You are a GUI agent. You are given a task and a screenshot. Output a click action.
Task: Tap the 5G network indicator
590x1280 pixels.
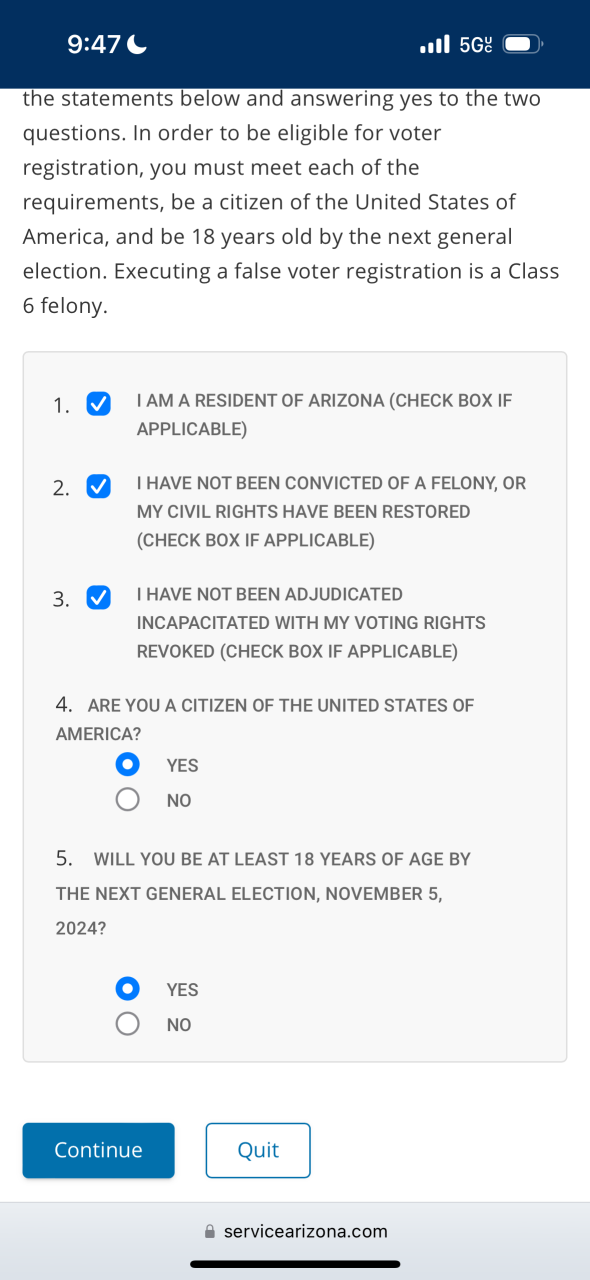tap(476, 45)
